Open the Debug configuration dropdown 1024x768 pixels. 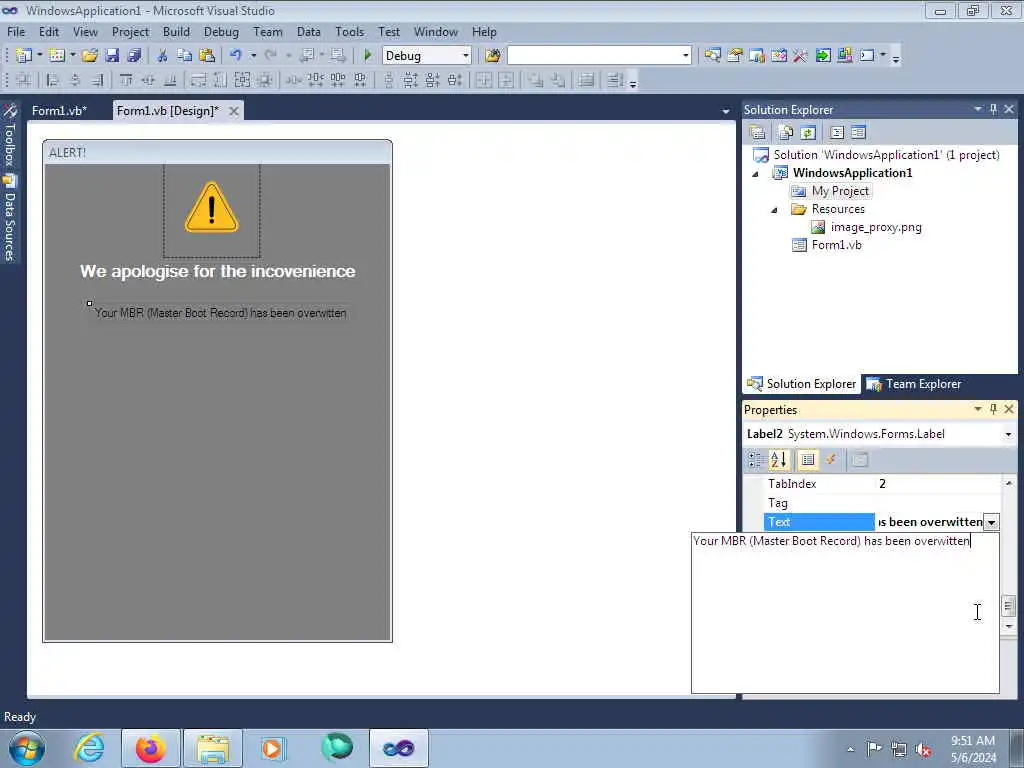(466, 56)
